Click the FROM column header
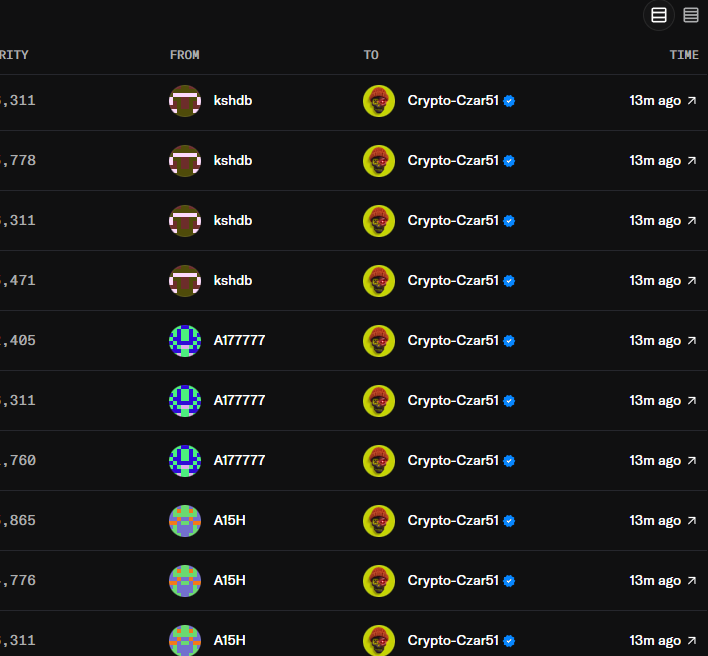The width and height of the screenshot is (708, 656). [184, 55]
